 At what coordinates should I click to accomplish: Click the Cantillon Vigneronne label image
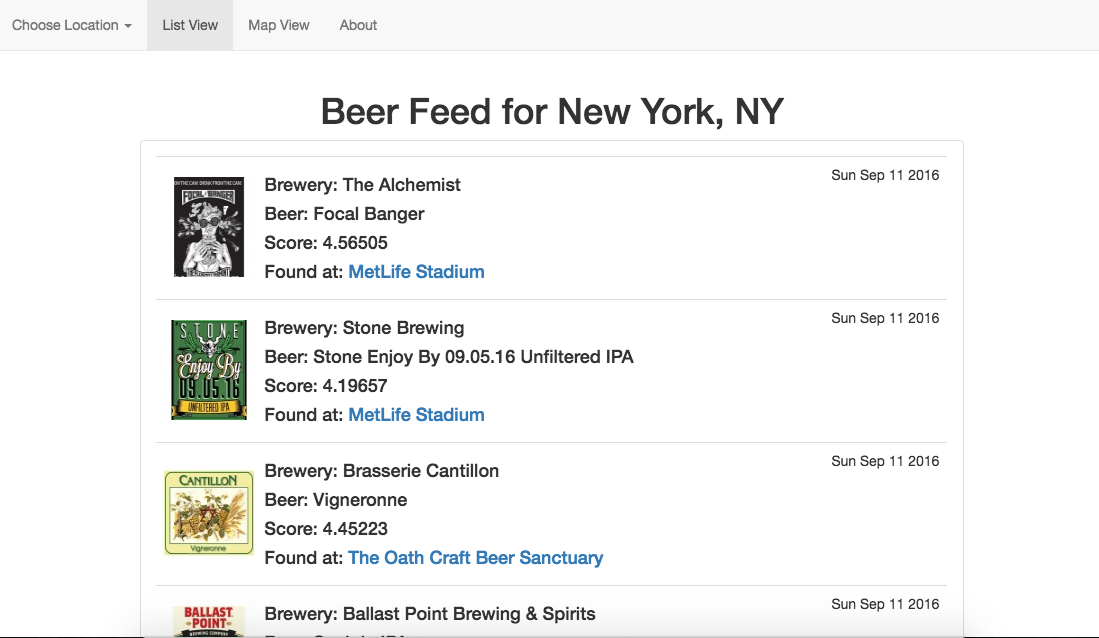[x=209, y=513]
